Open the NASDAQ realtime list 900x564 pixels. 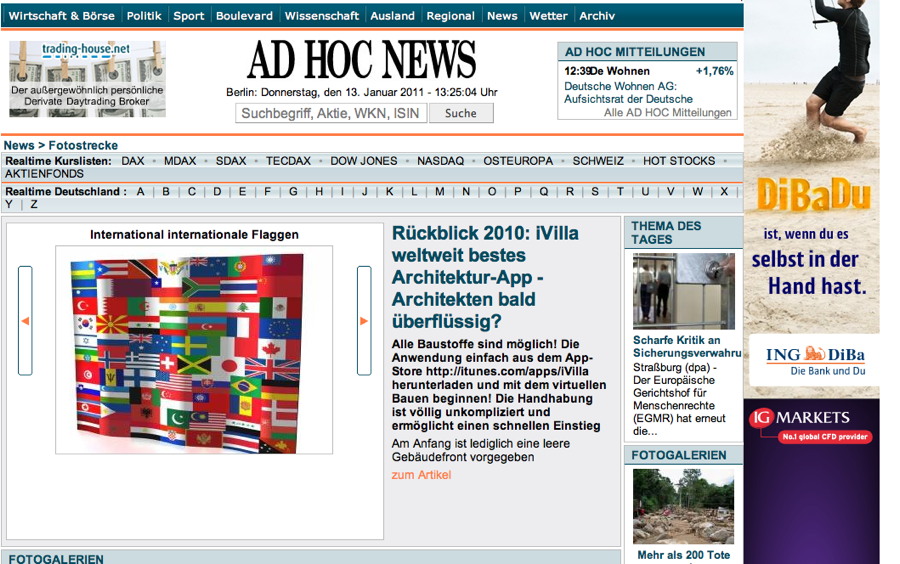pos(440,161)
